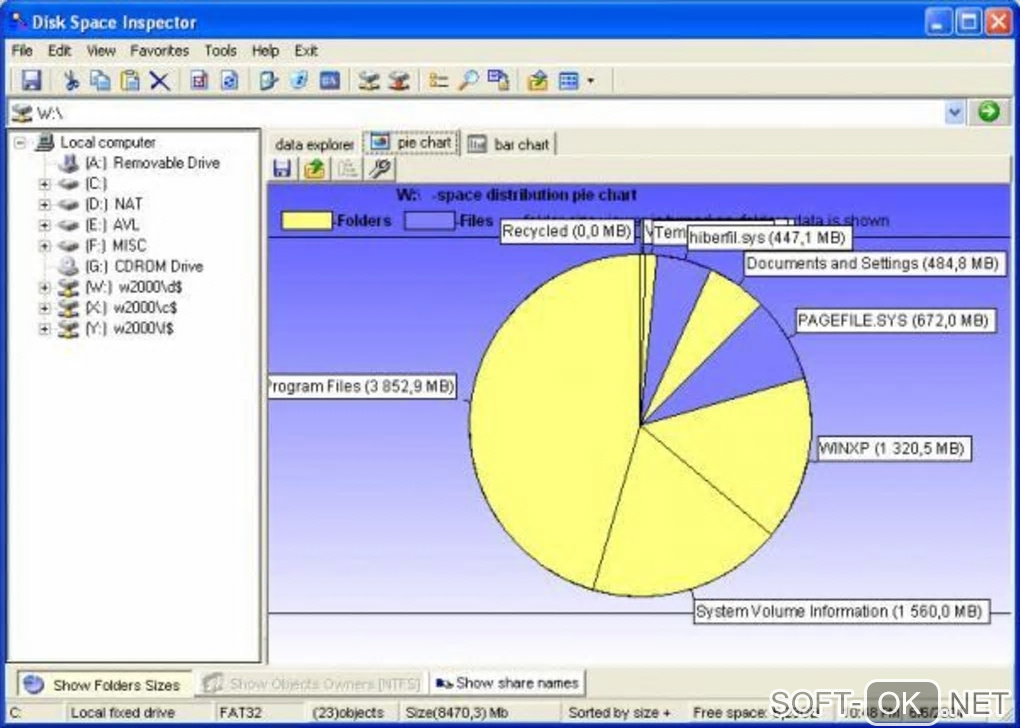Click the FAT32 status bar entry
The height and width of the screenshot is (728, 1020).
coord(240,713)
